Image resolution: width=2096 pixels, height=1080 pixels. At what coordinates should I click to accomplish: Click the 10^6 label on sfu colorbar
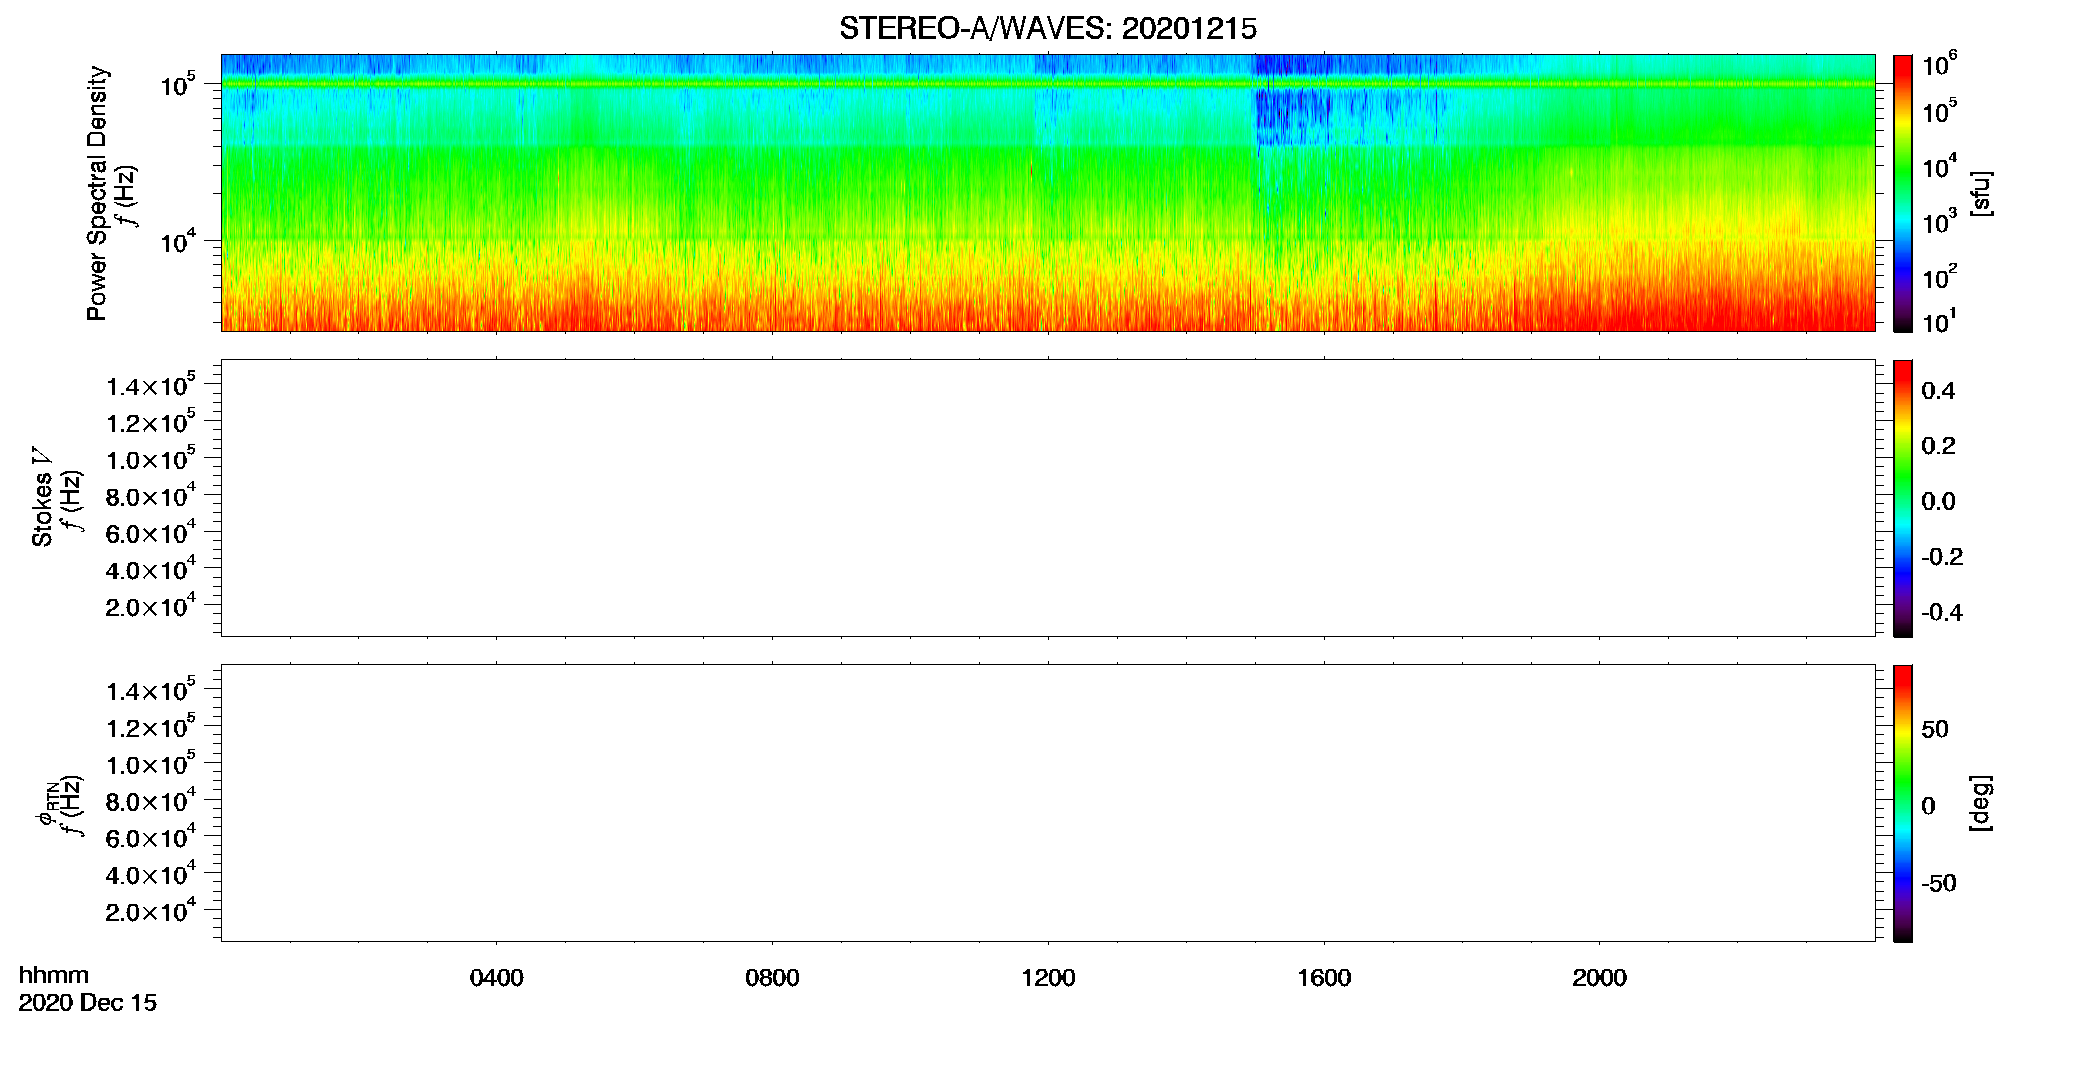tap(1939, 65)
